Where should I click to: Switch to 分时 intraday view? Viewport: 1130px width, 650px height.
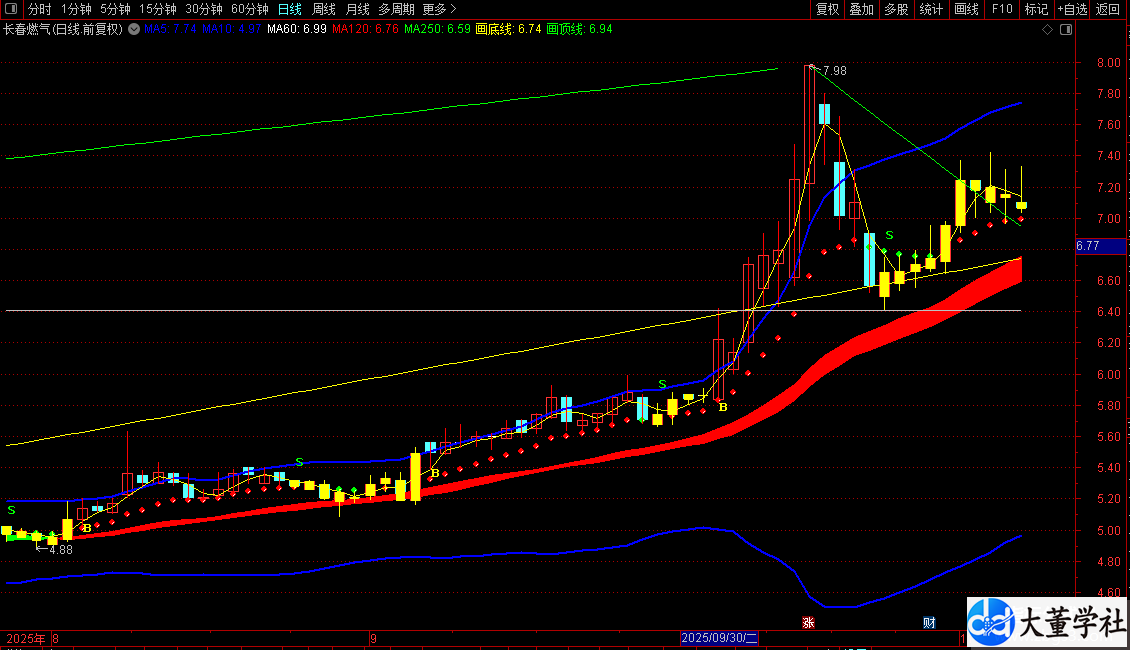pos(40,9)
